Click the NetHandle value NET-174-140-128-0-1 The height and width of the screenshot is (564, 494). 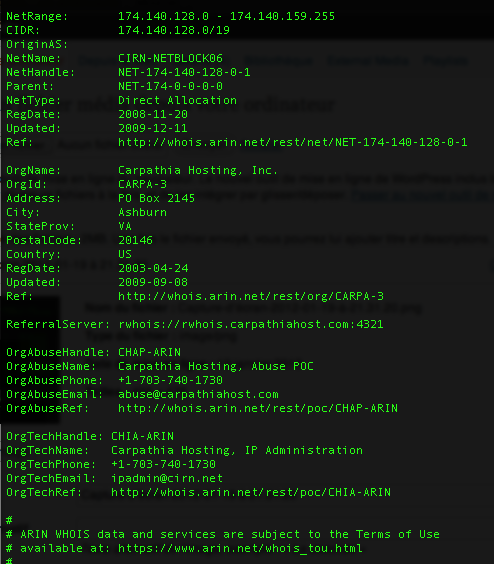tap(184, 72)
